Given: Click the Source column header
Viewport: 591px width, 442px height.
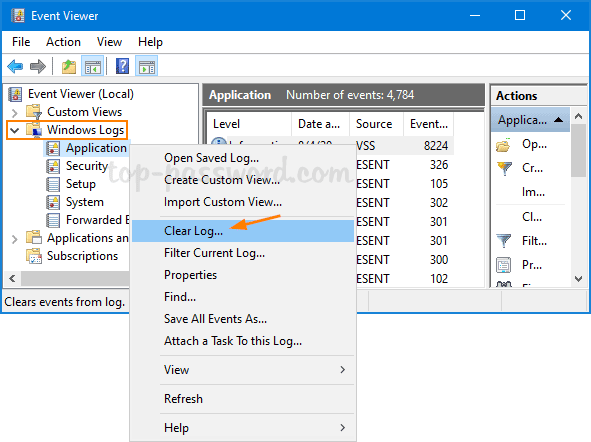Looking at the screenshot, I should point(376,124).
